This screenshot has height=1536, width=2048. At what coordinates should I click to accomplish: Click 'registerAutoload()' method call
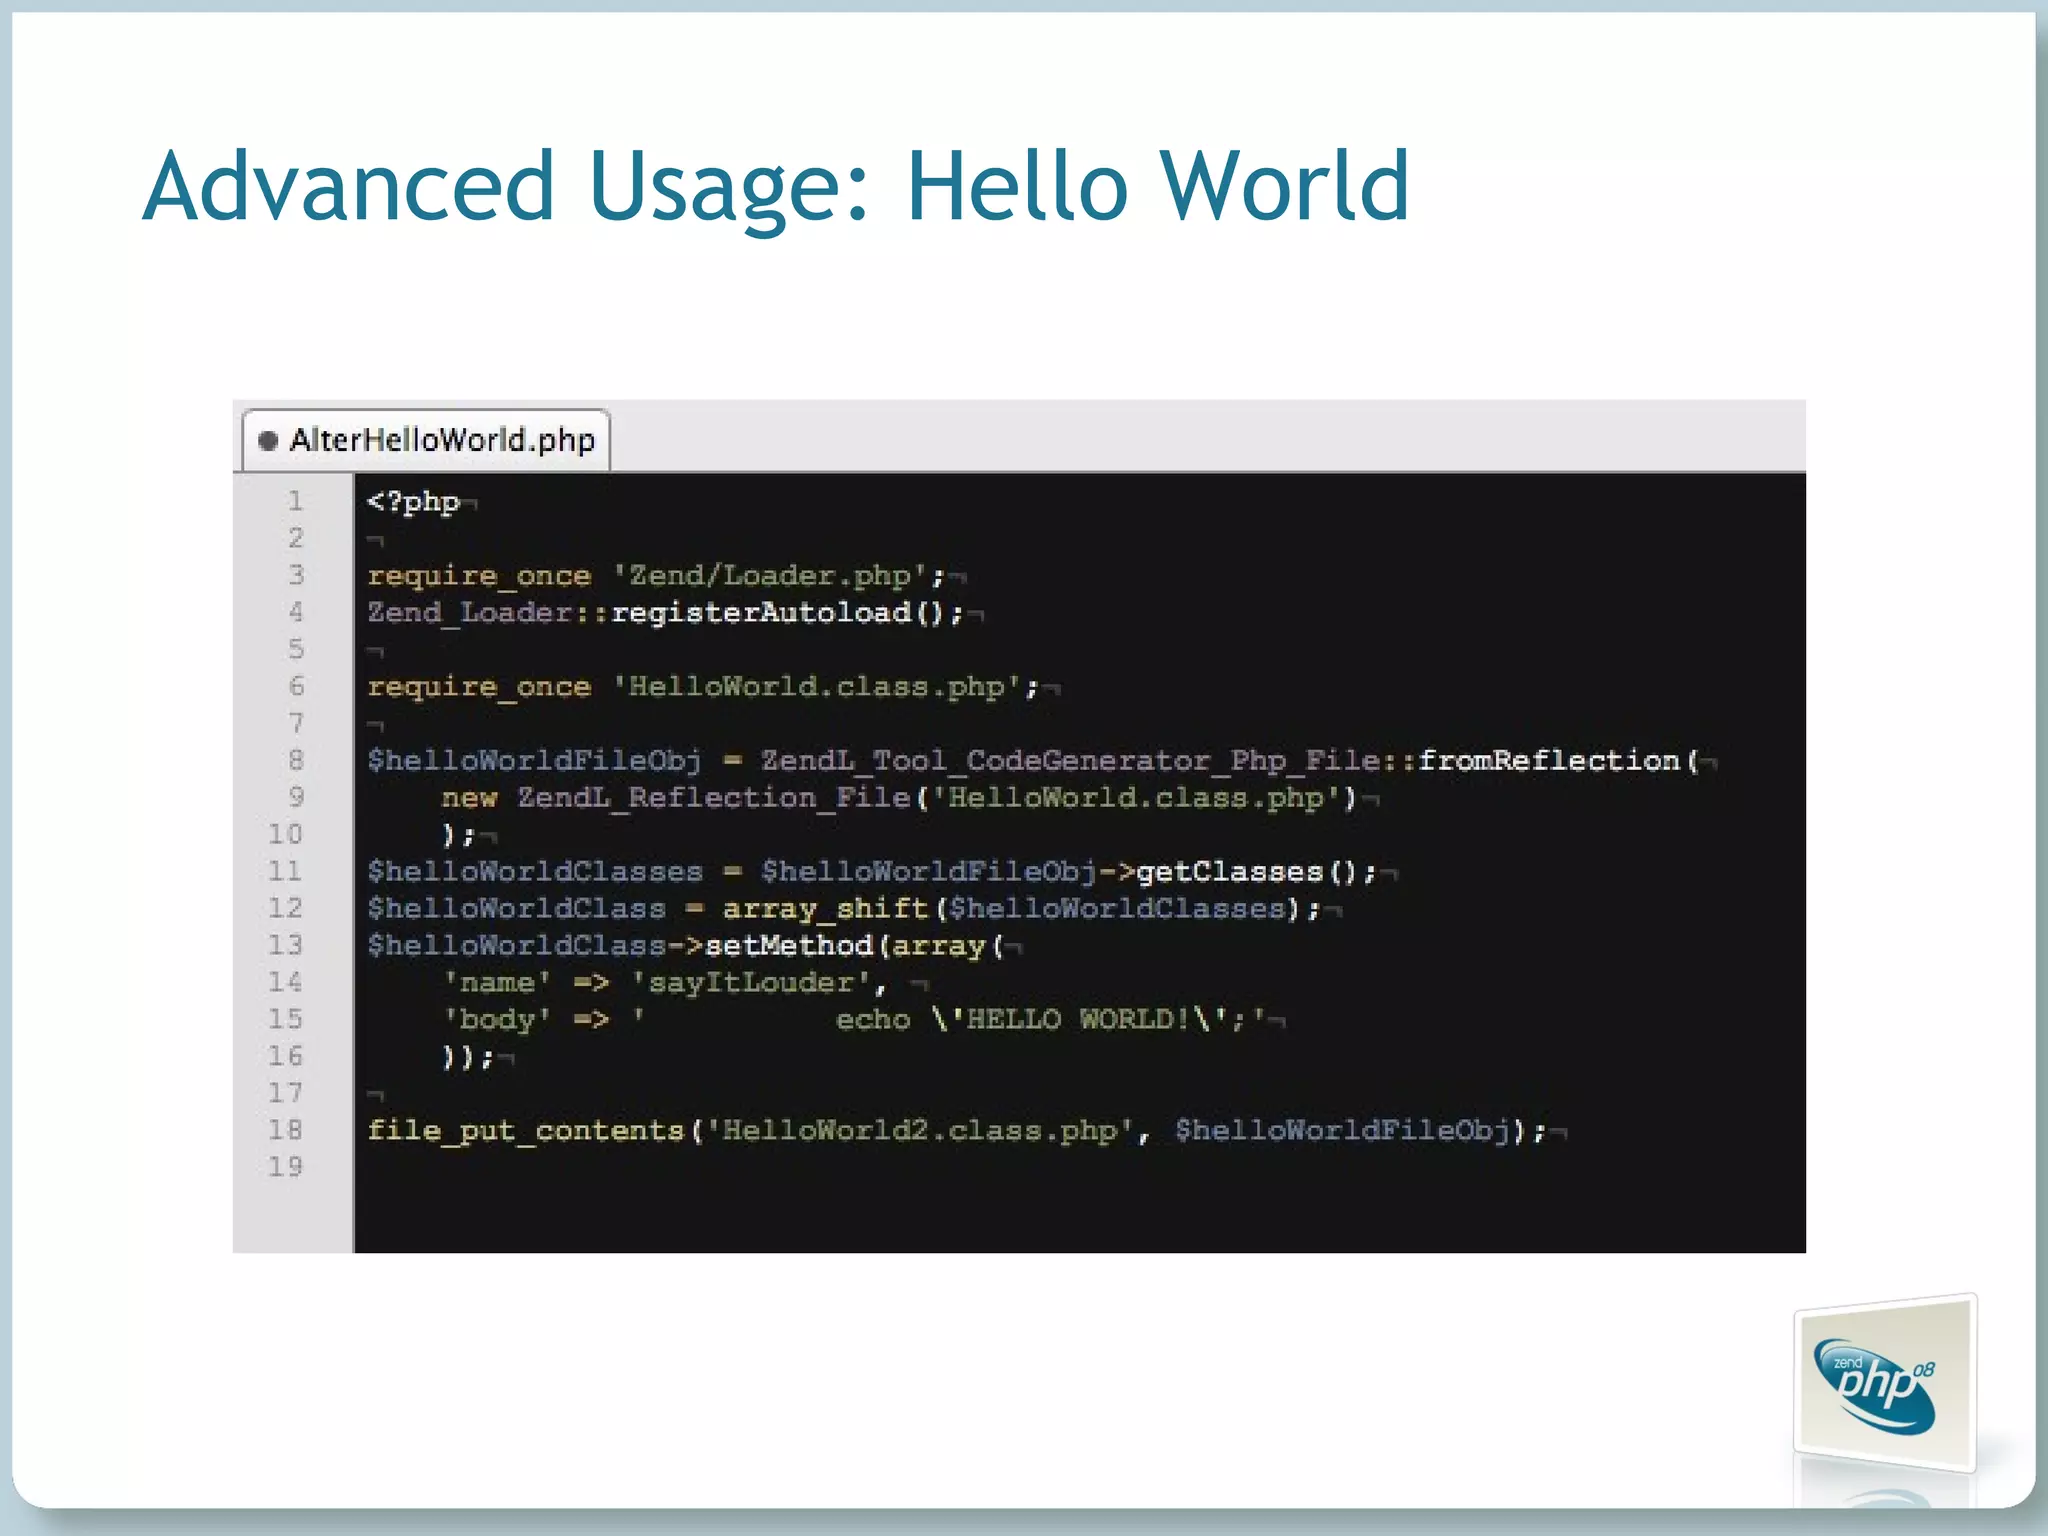pos(780,613)
